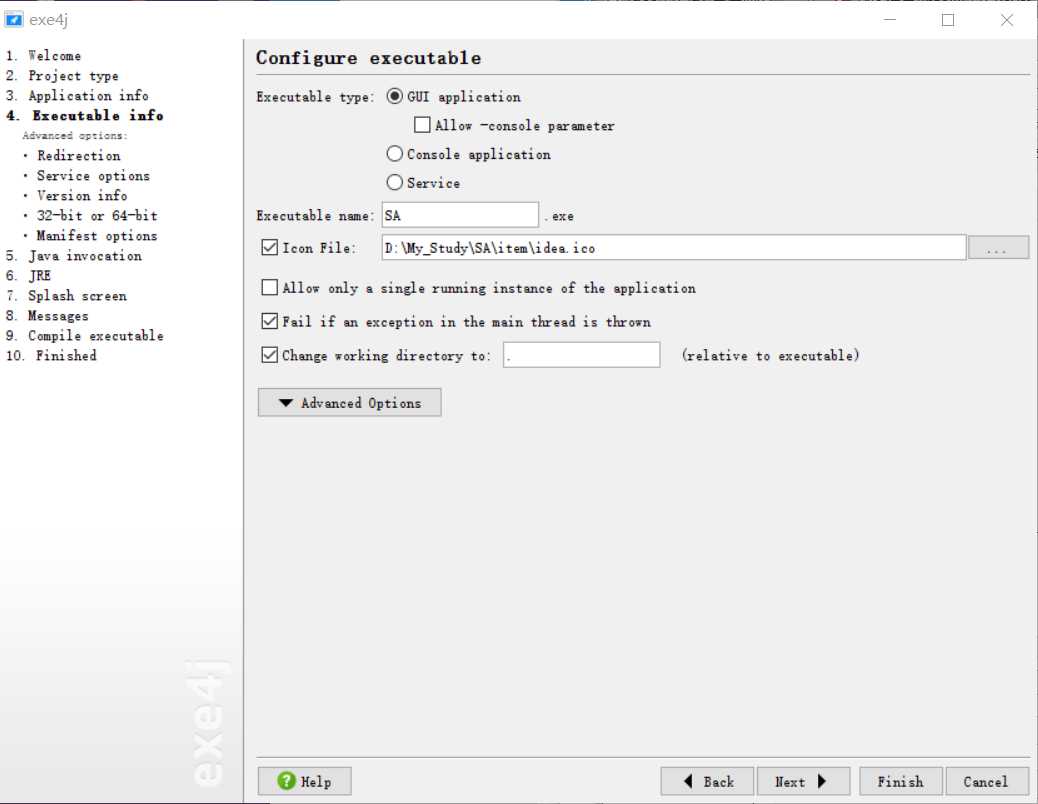Go back to the previous step
1038x804 pixels.
click(707, 782)
